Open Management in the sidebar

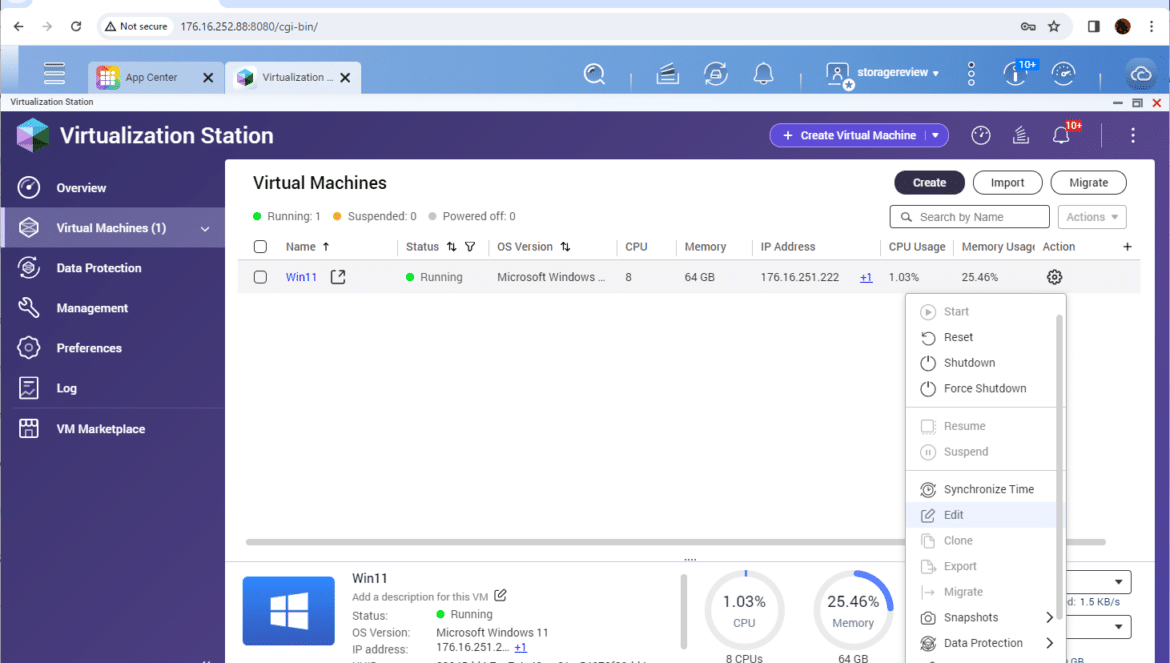pos(113,308)
